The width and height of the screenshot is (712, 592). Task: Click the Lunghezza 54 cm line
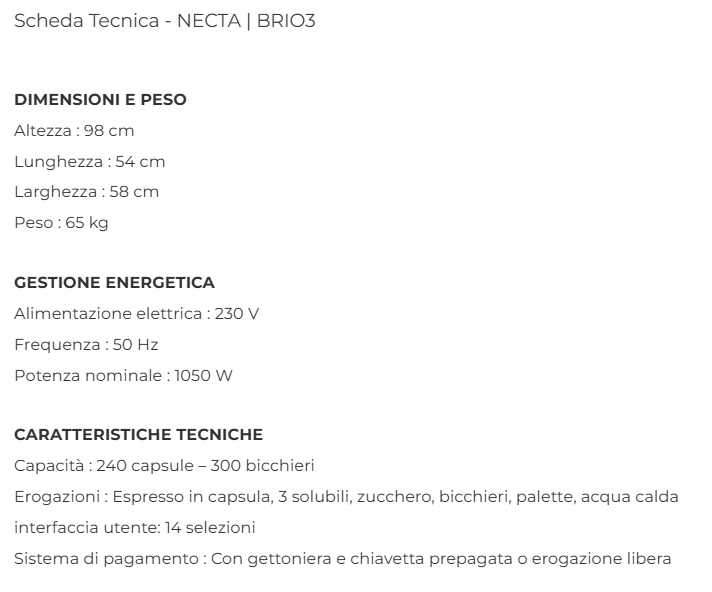[90, 162]
